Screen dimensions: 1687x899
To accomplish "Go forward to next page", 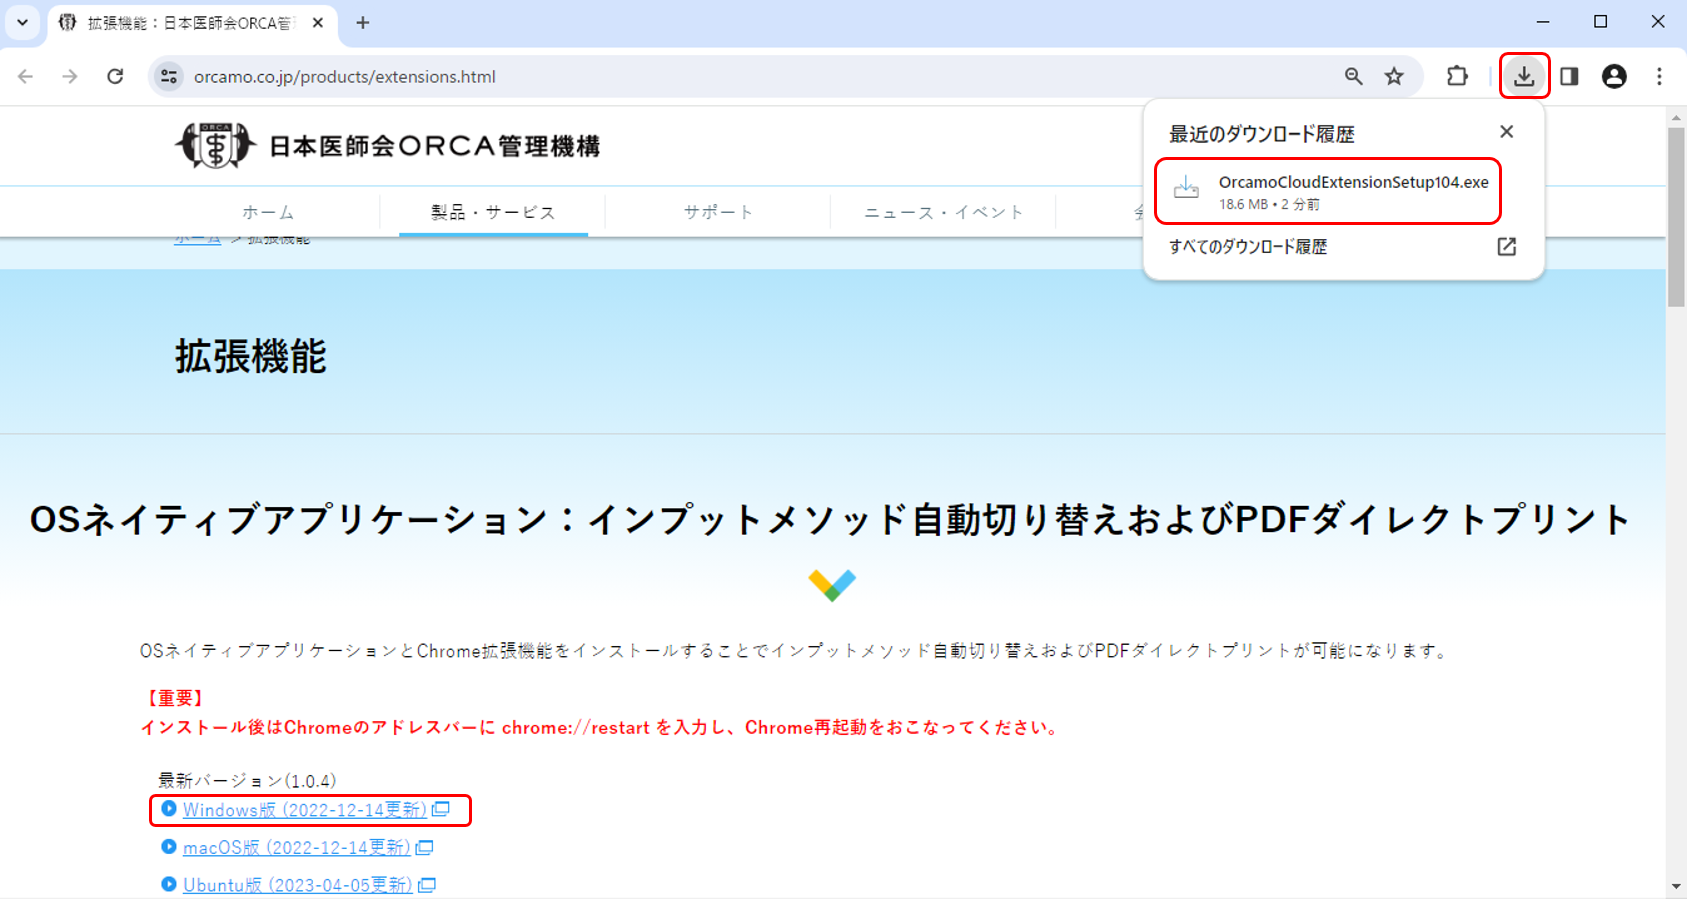I will (70, 76).
